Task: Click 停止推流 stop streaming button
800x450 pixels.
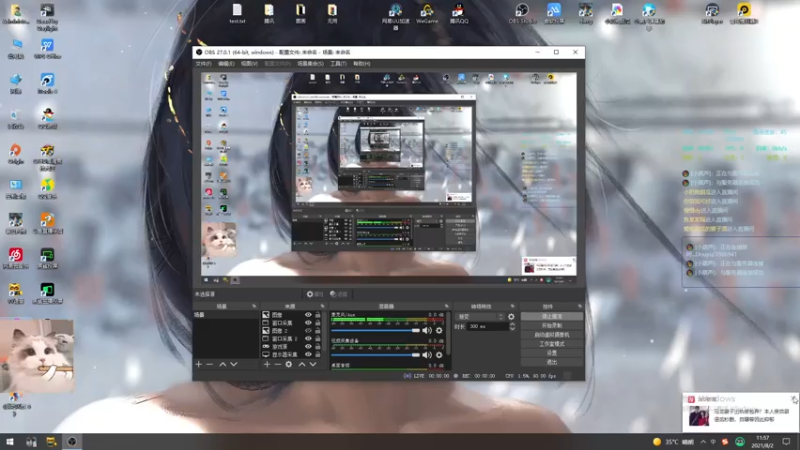Action: click(x=552, y=316)
